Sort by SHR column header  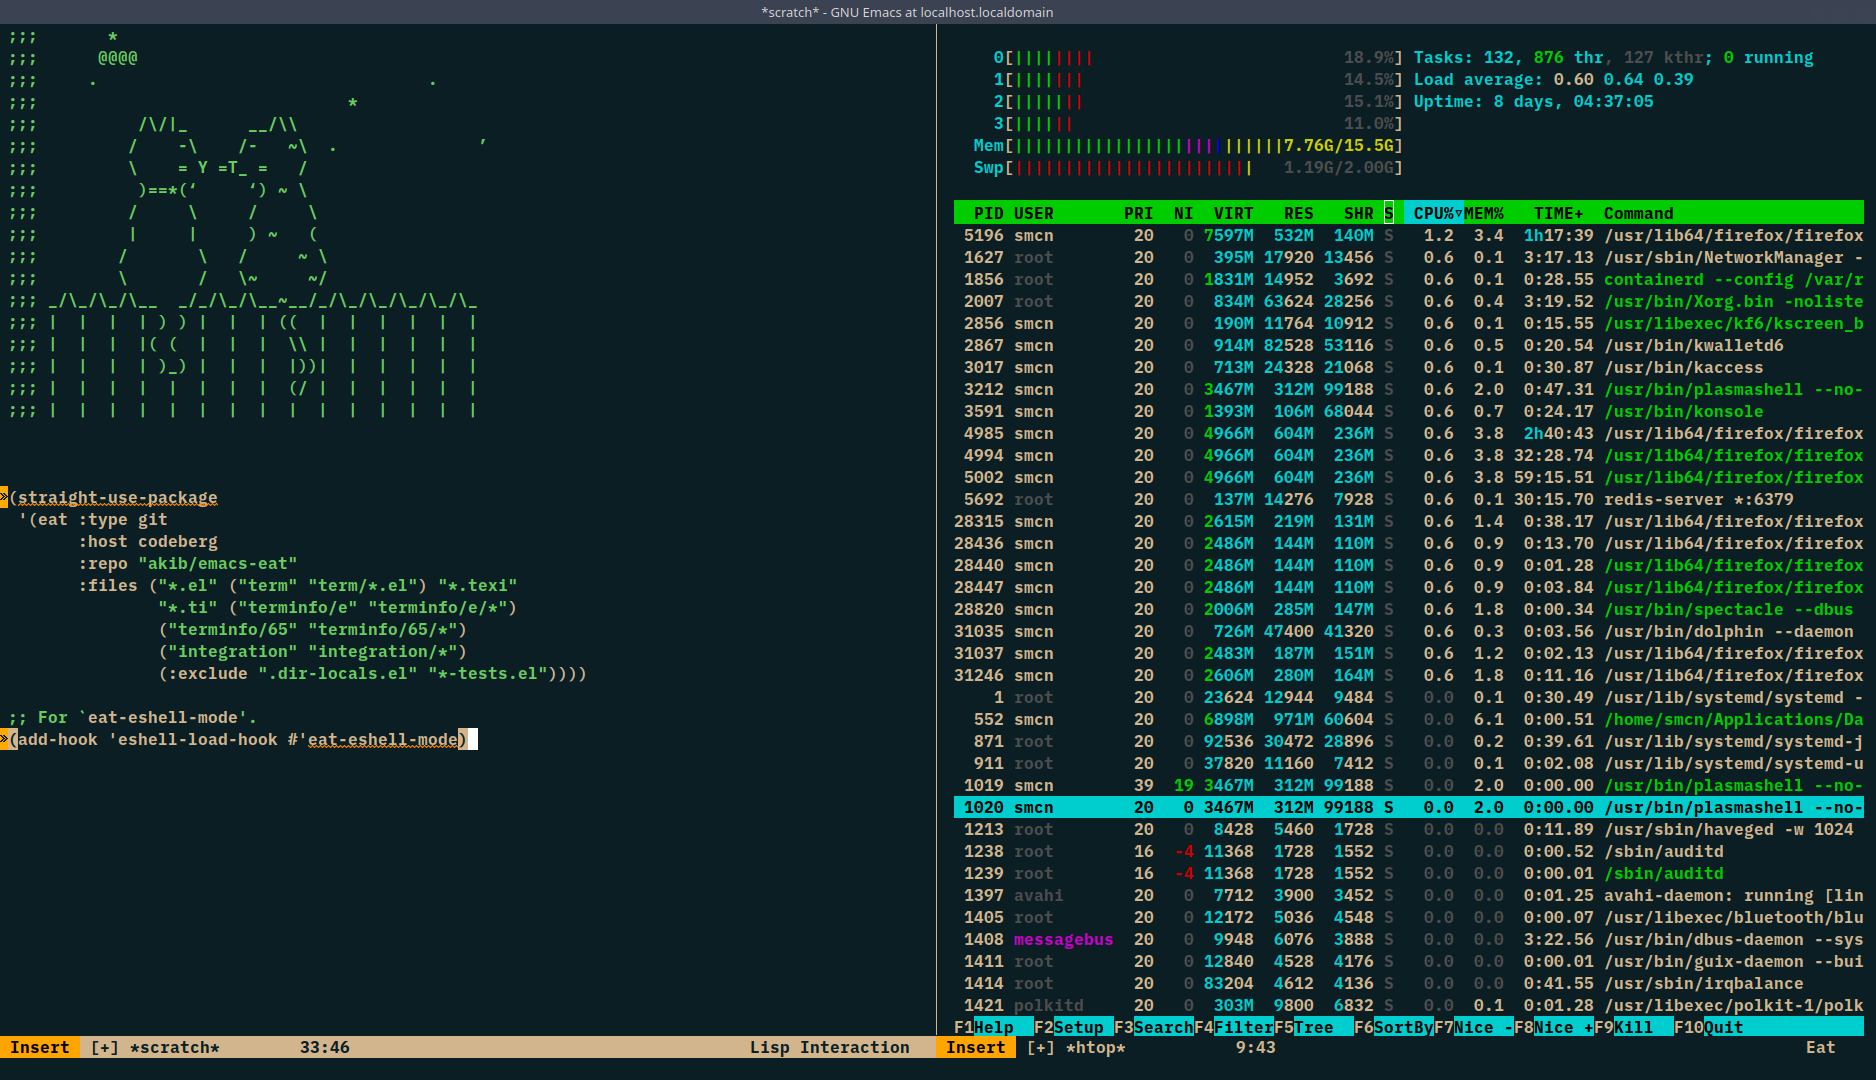[1358, 213]
